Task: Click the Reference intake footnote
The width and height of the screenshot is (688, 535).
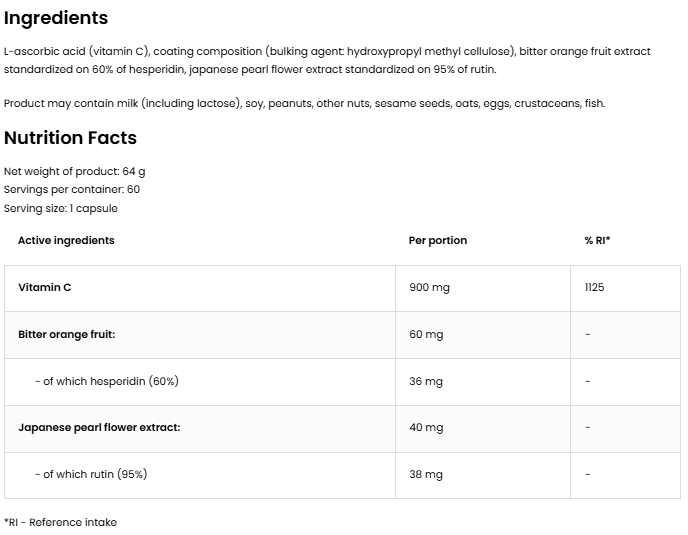Action: [60, 522]
